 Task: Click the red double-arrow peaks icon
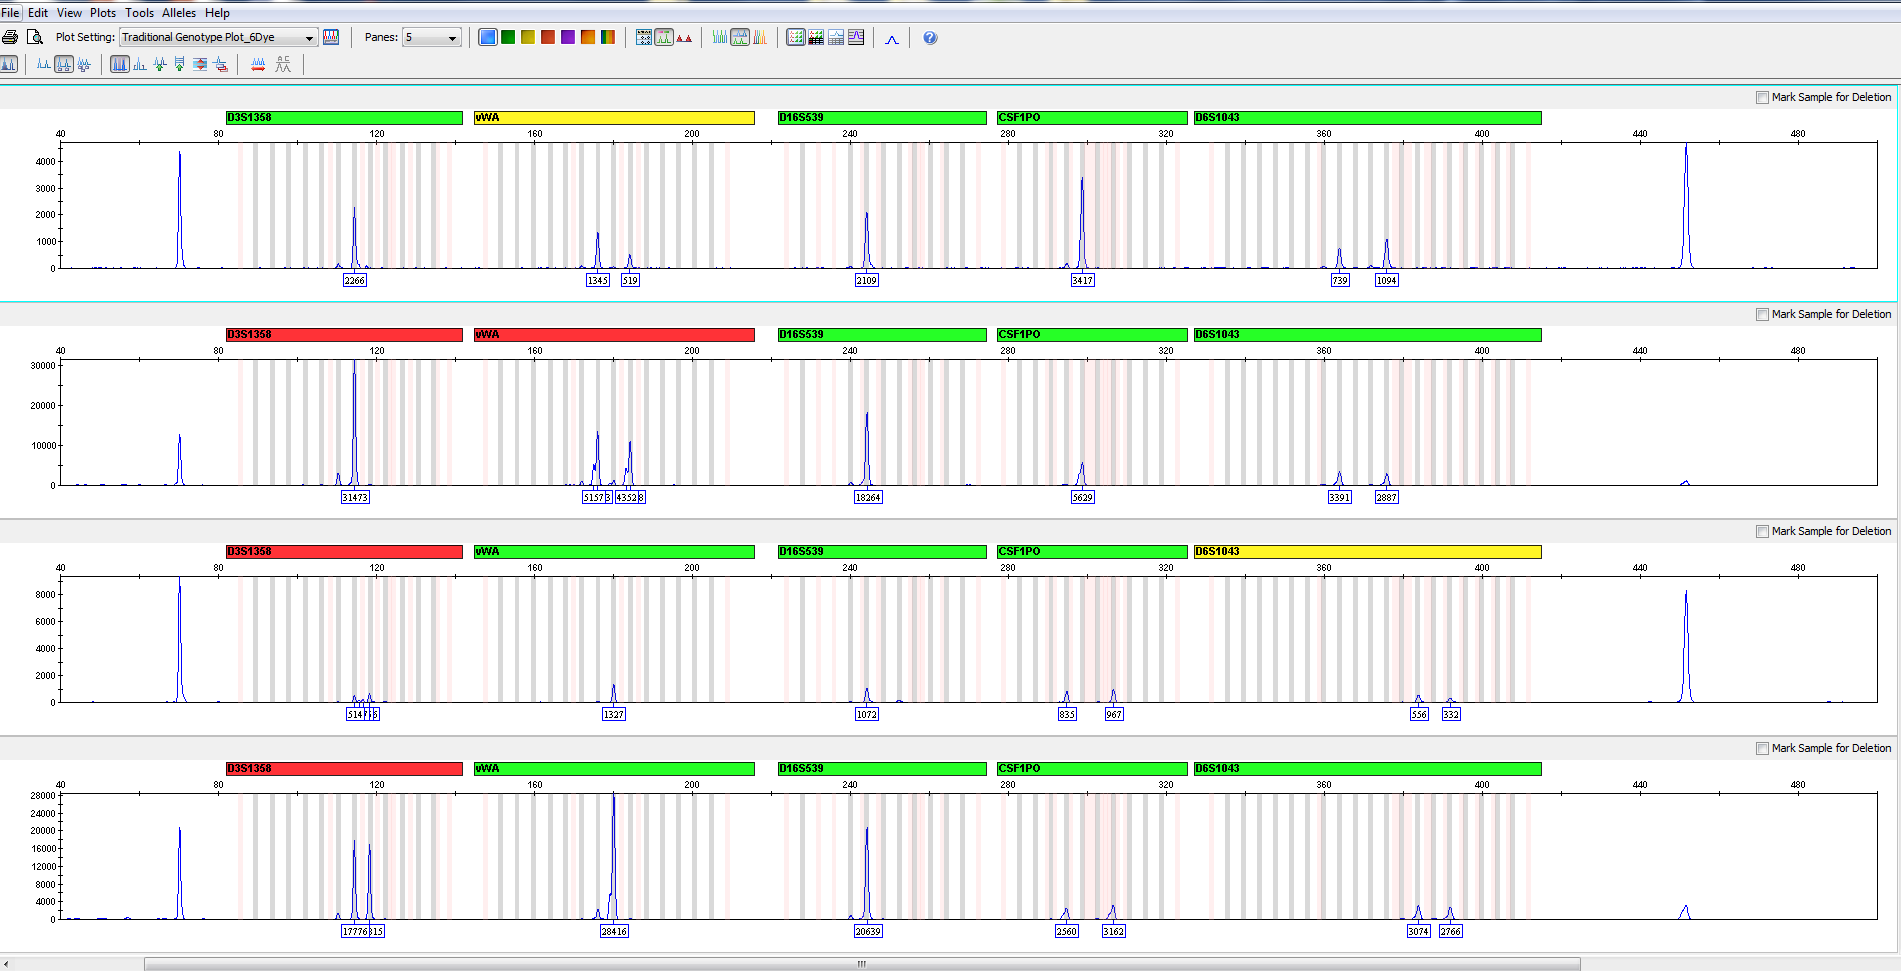(258, 64)
